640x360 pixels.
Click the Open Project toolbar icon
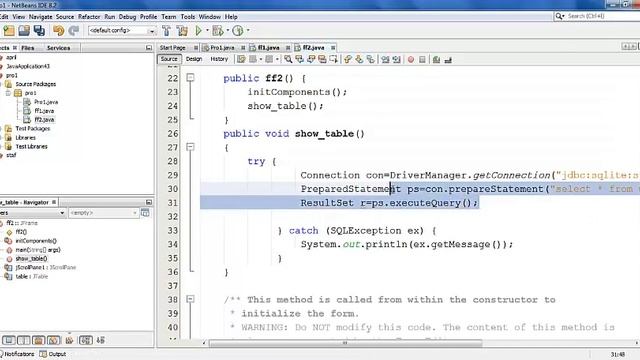click(x=24, y=31)
